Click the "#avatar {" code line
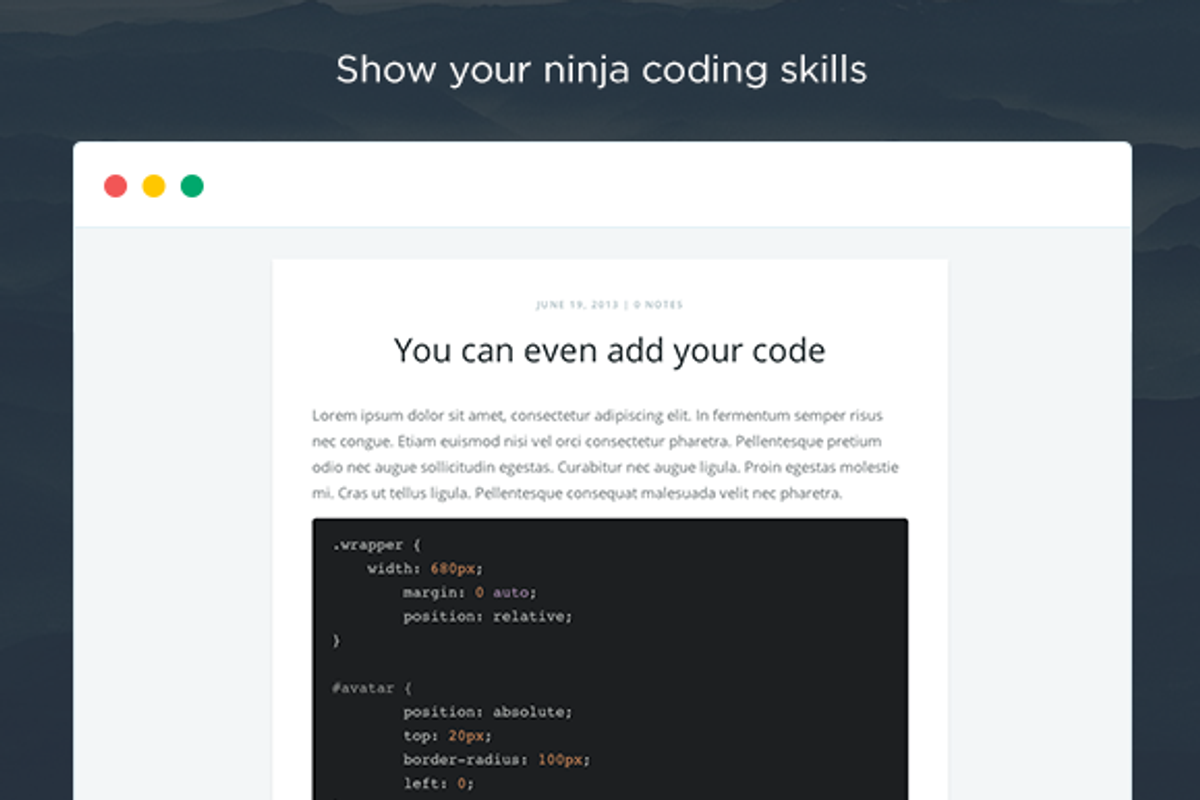The height and width of the screenshot is (800, 1200). pyautogui.click(x=372, y=688)
